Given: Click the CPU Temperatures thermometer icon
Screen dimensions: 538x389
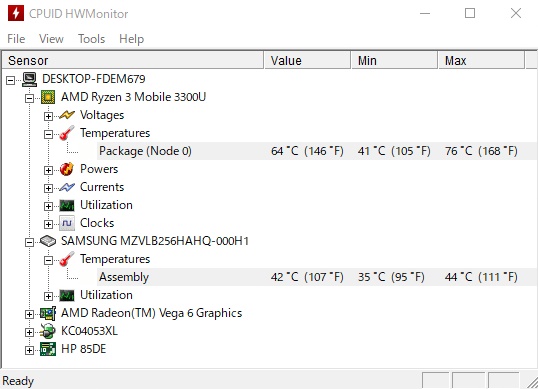Looking at the screenshot, I should 67,133.
